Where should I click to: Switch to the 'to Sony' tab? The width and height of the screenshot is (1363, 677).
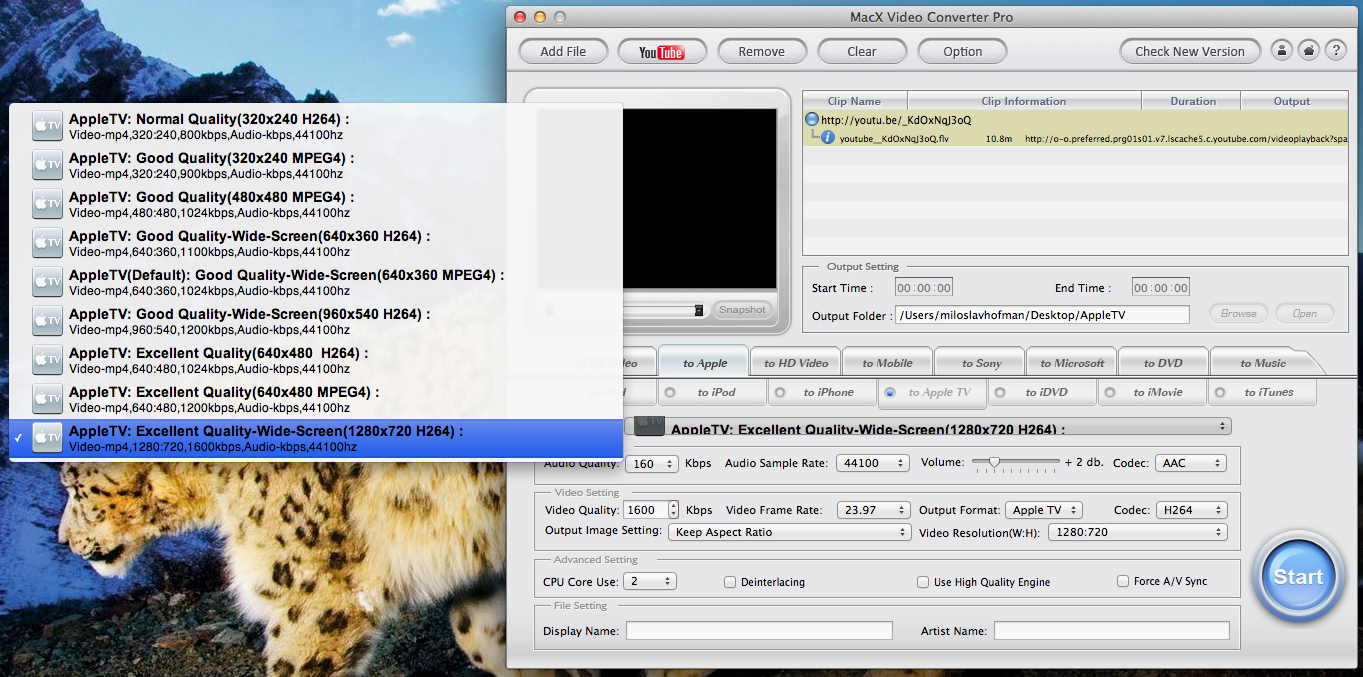(x=981, y=363)
